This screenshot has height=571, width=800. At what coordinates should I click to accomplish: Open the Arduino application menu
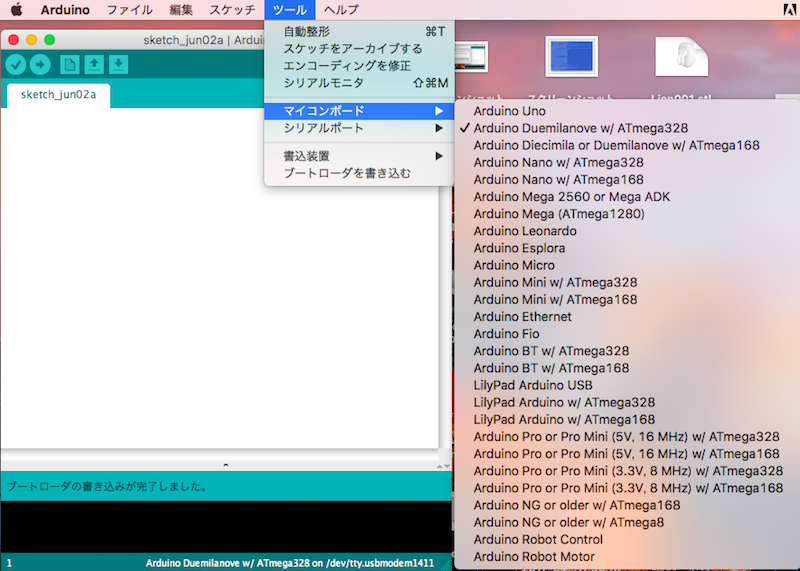(x=65, y=10)
